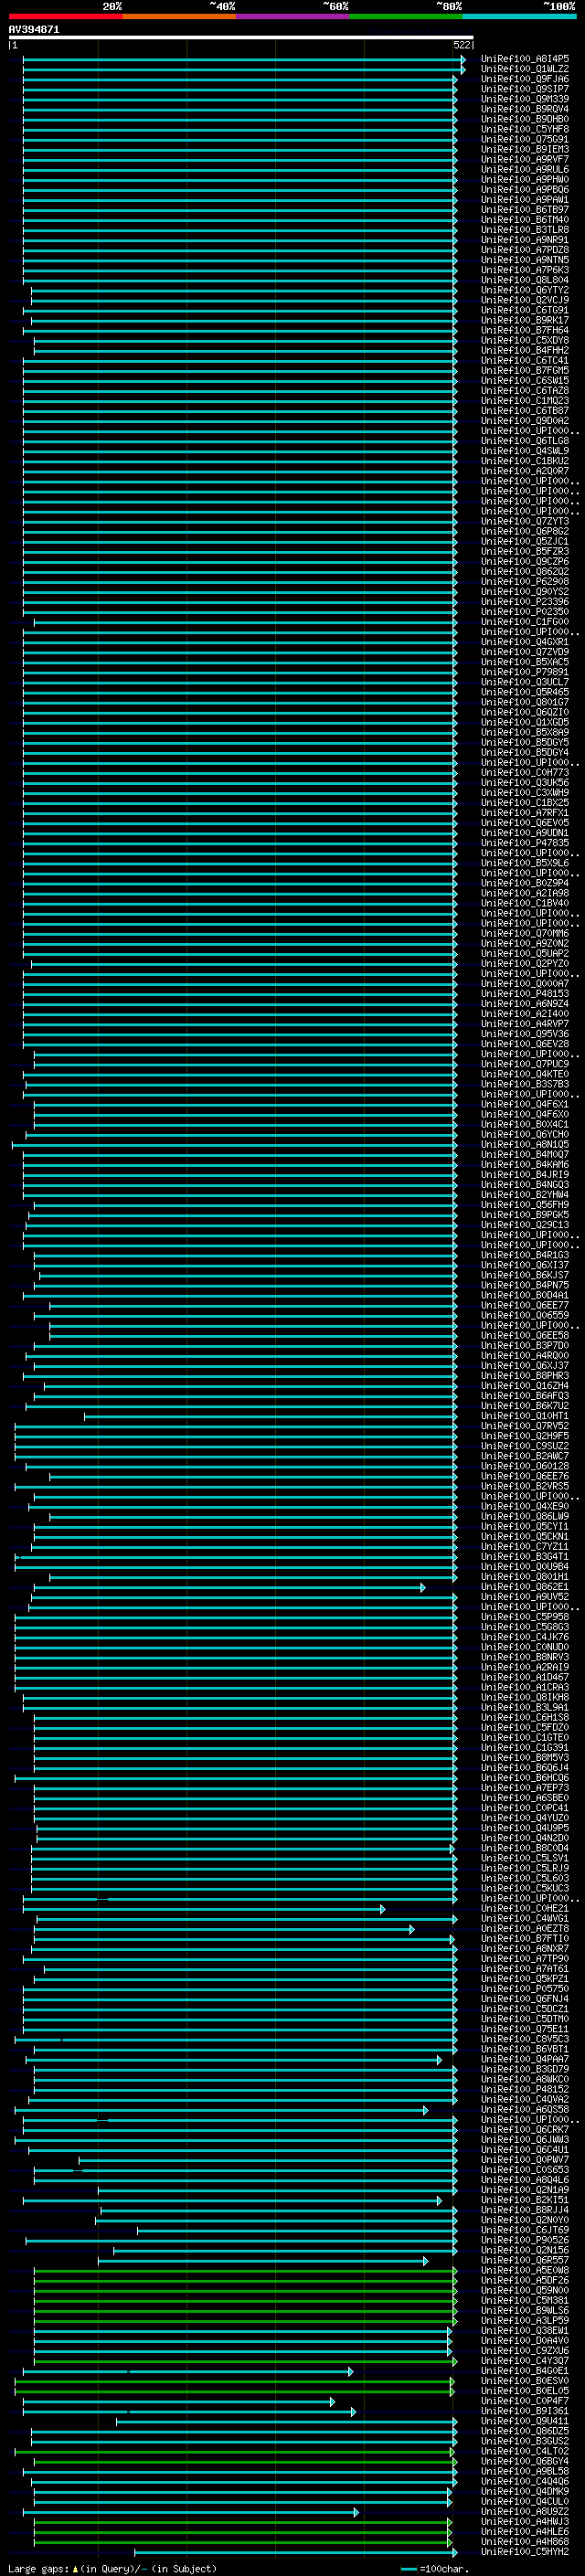Viewport: 585px width, 2576px height.
Task: Select label UniRef100_Q38EW1
Action: pyautogui.click(x=525, y=2330)
